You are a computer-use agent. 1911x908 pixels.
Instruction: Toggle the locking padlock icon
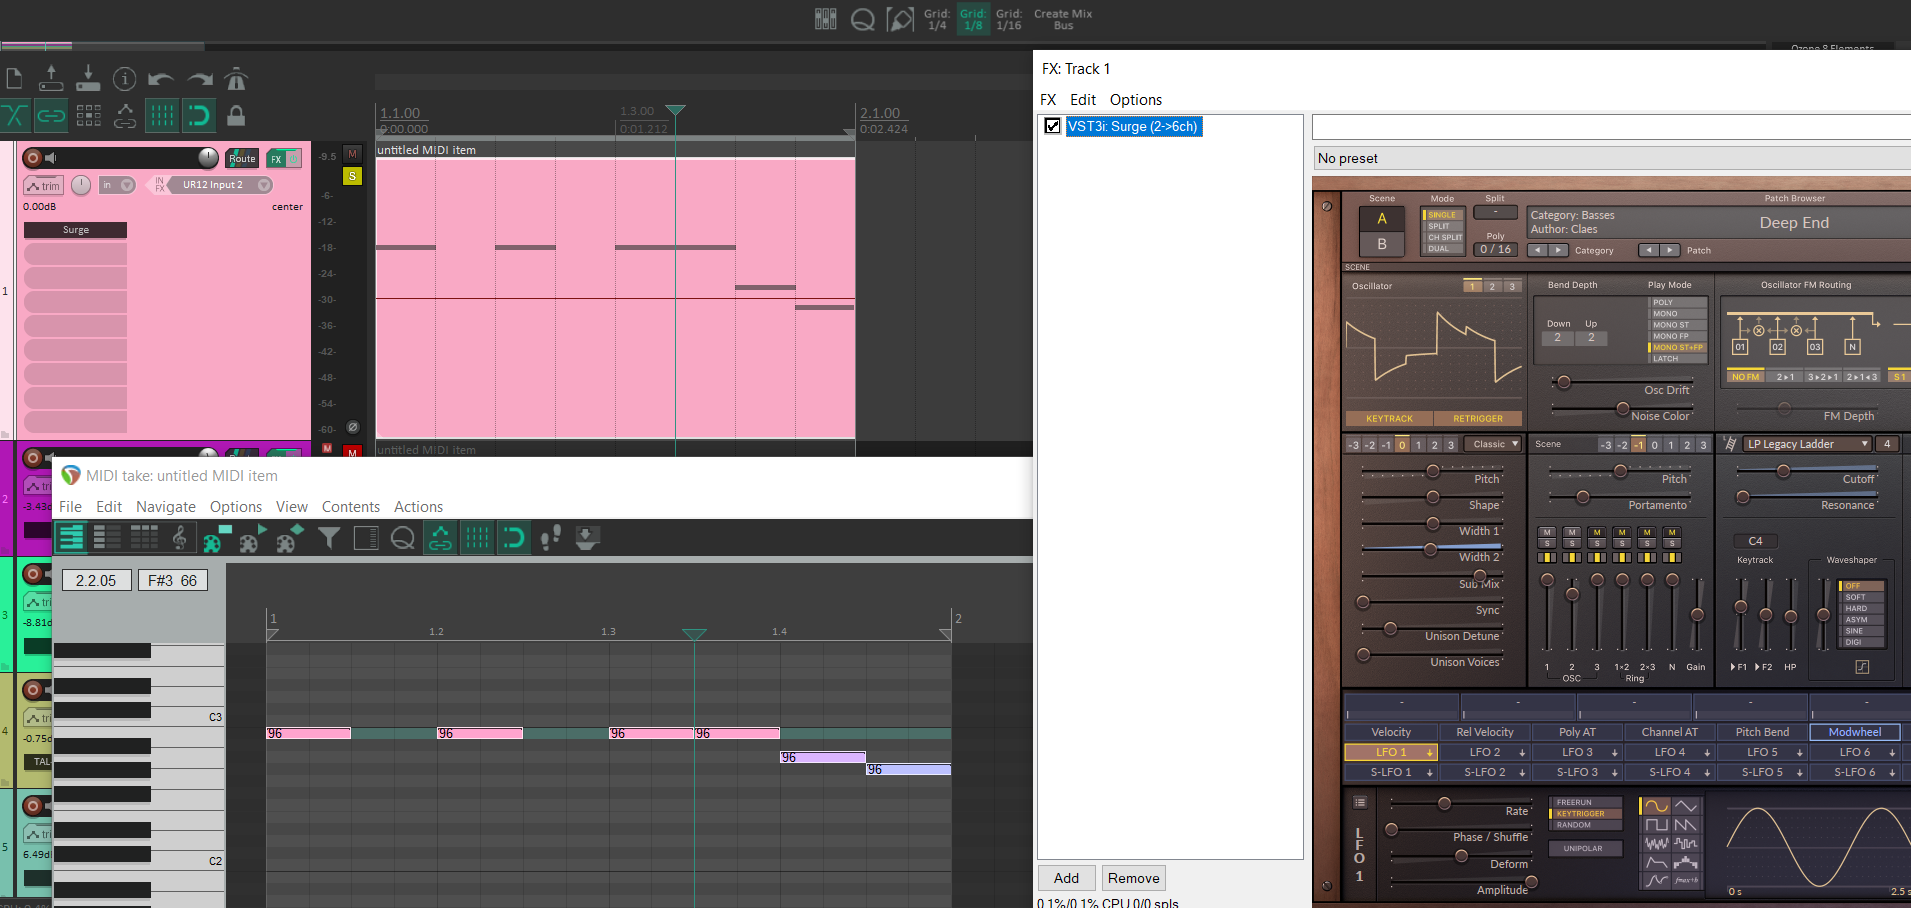click(236, 116)
